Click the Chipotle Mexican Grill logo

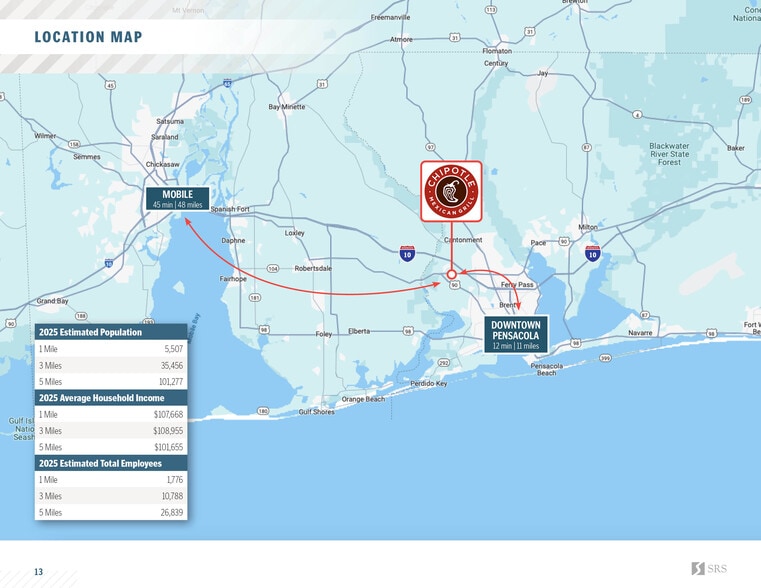point(451,191)
